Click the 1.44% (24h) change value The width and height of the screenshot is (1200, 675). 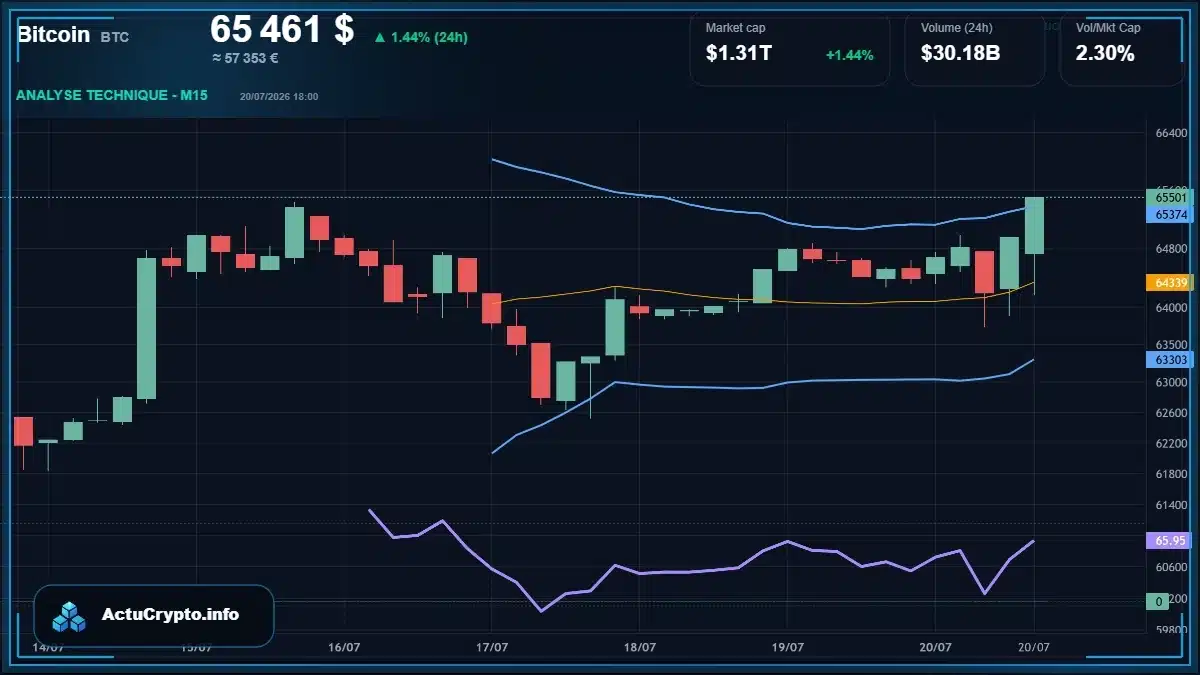(x=429, y=38)
